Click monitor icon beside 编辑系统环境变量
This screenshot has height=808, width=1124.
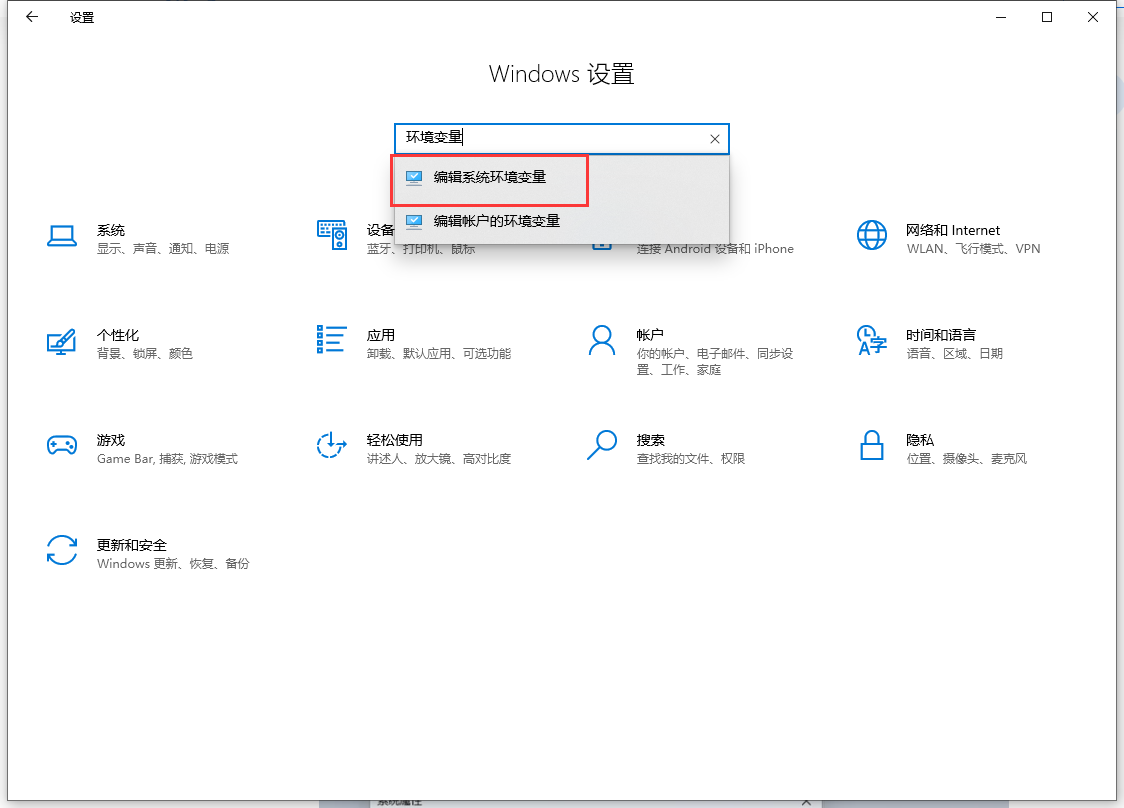(414, 178)
